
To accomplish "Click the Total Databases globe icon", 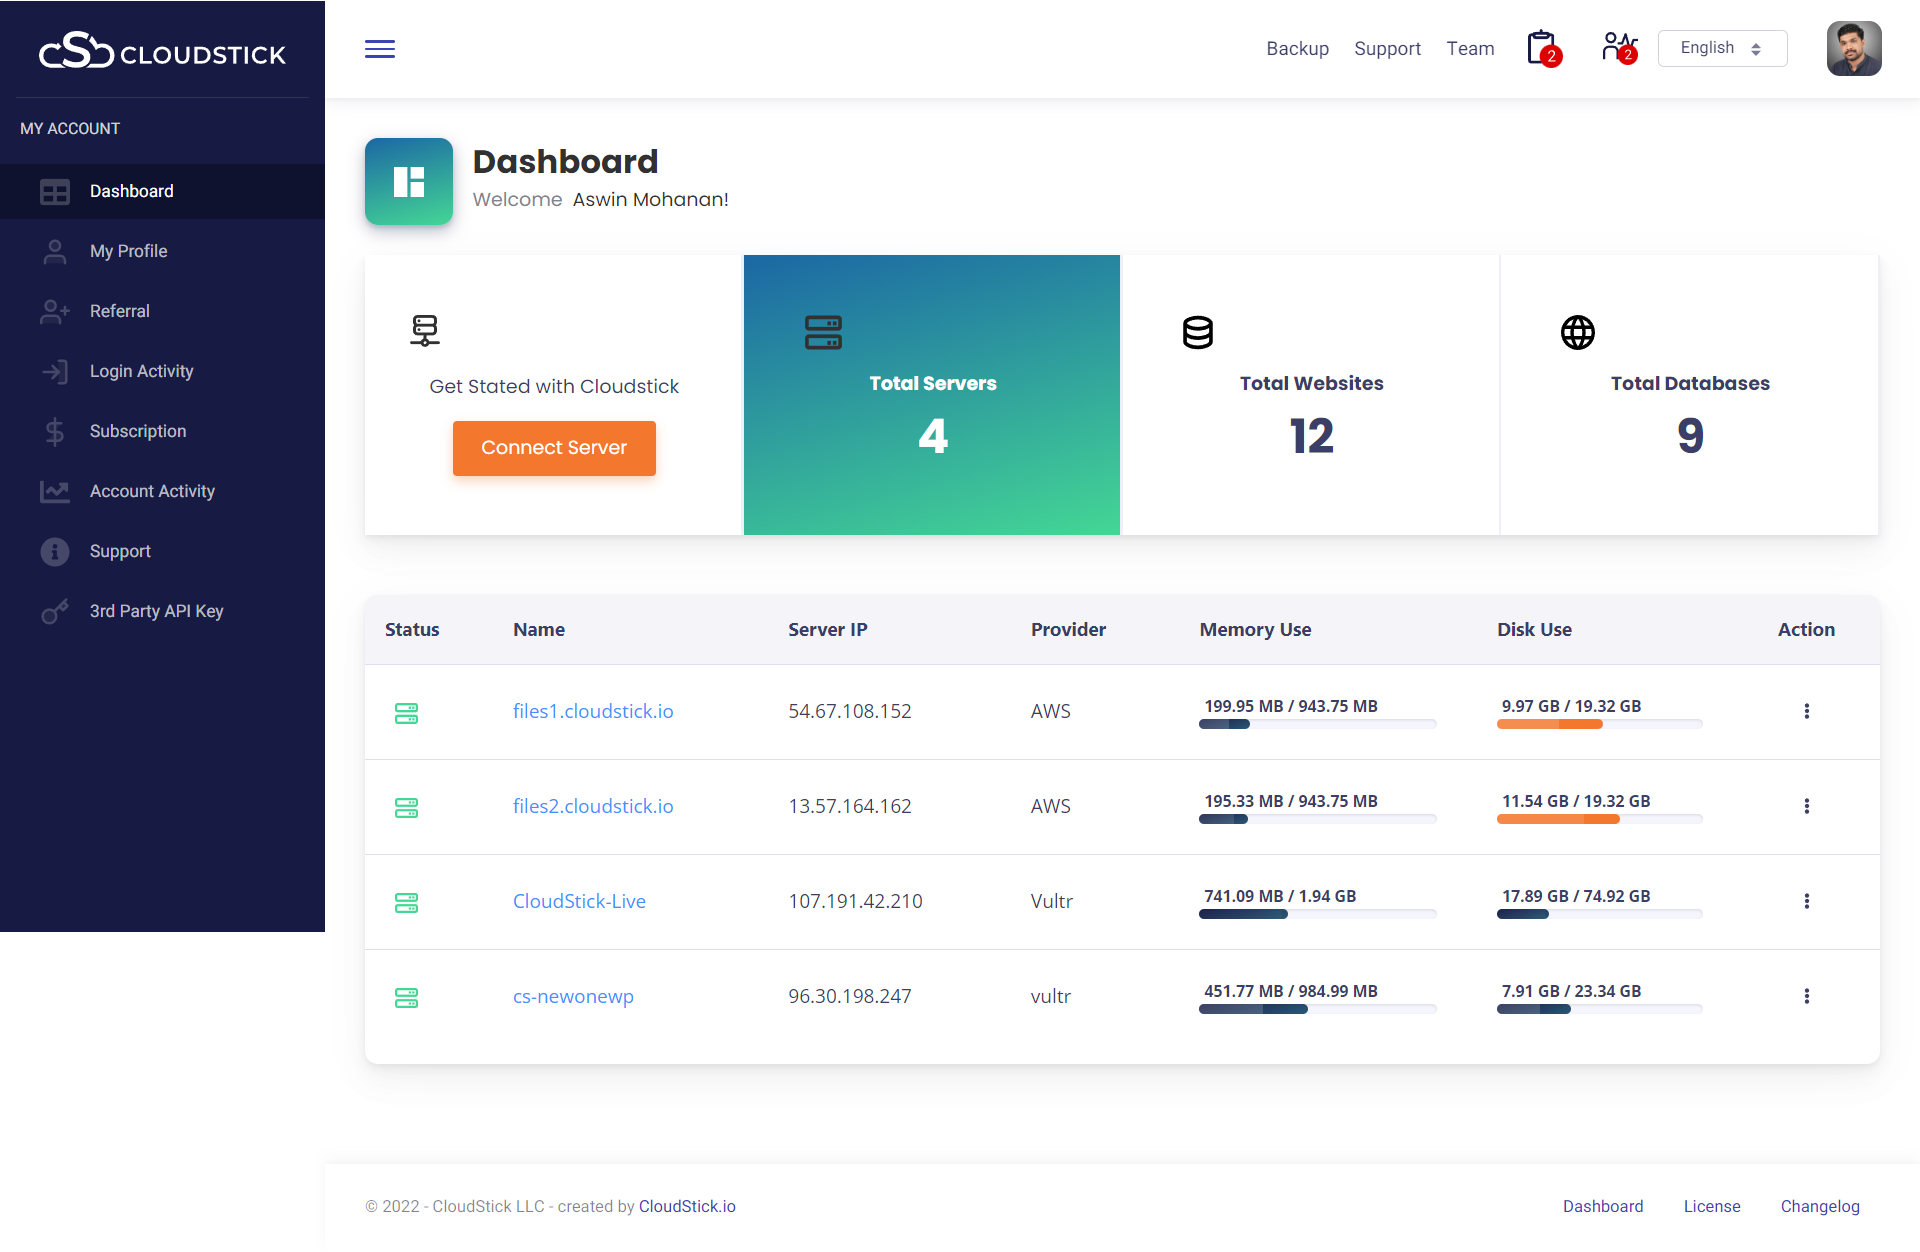I will tap(1577, 333).
